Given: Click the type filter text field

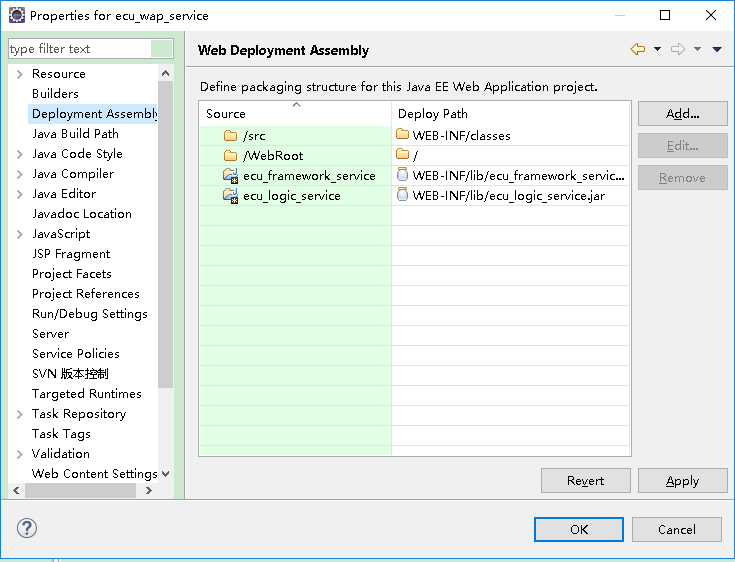Looking at the screenshot, I should (80, 49).
